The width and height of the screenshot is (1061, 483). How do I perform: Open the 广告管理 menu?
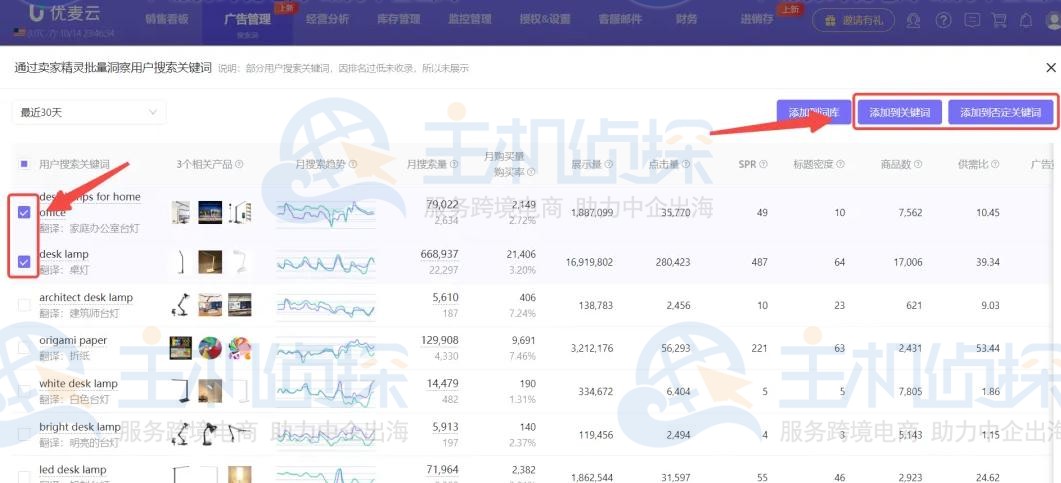click(x=247, y=20)
